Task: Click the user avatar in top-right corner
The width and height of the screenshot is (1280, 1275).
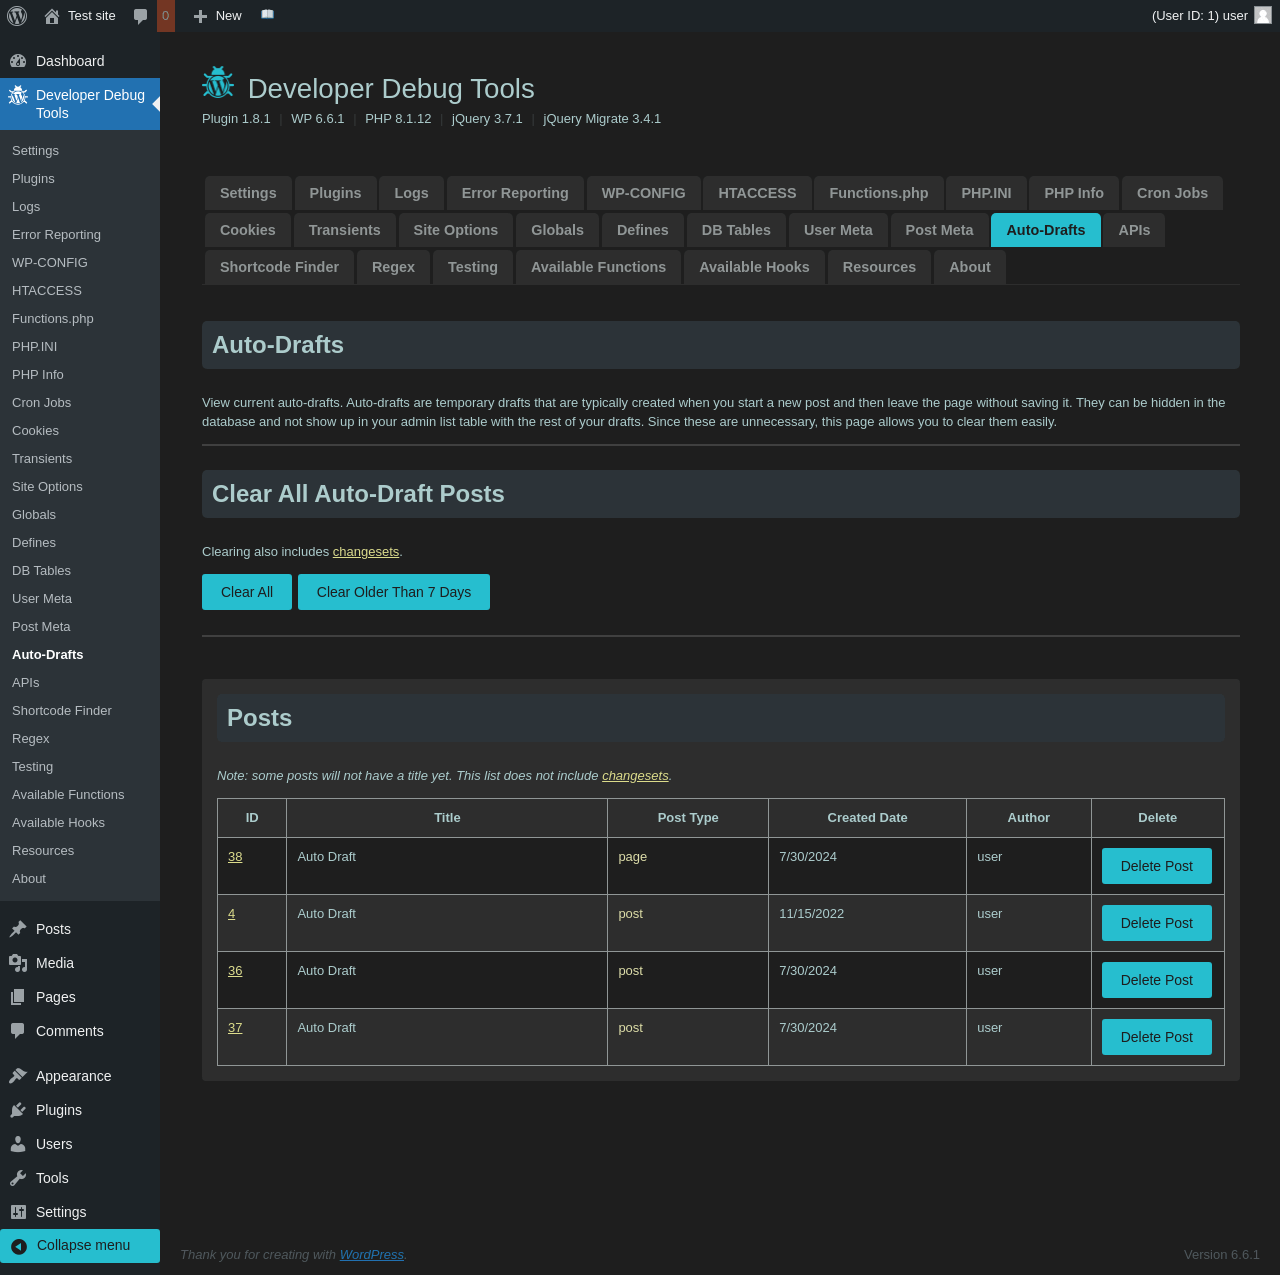Action: [1263, 15]
